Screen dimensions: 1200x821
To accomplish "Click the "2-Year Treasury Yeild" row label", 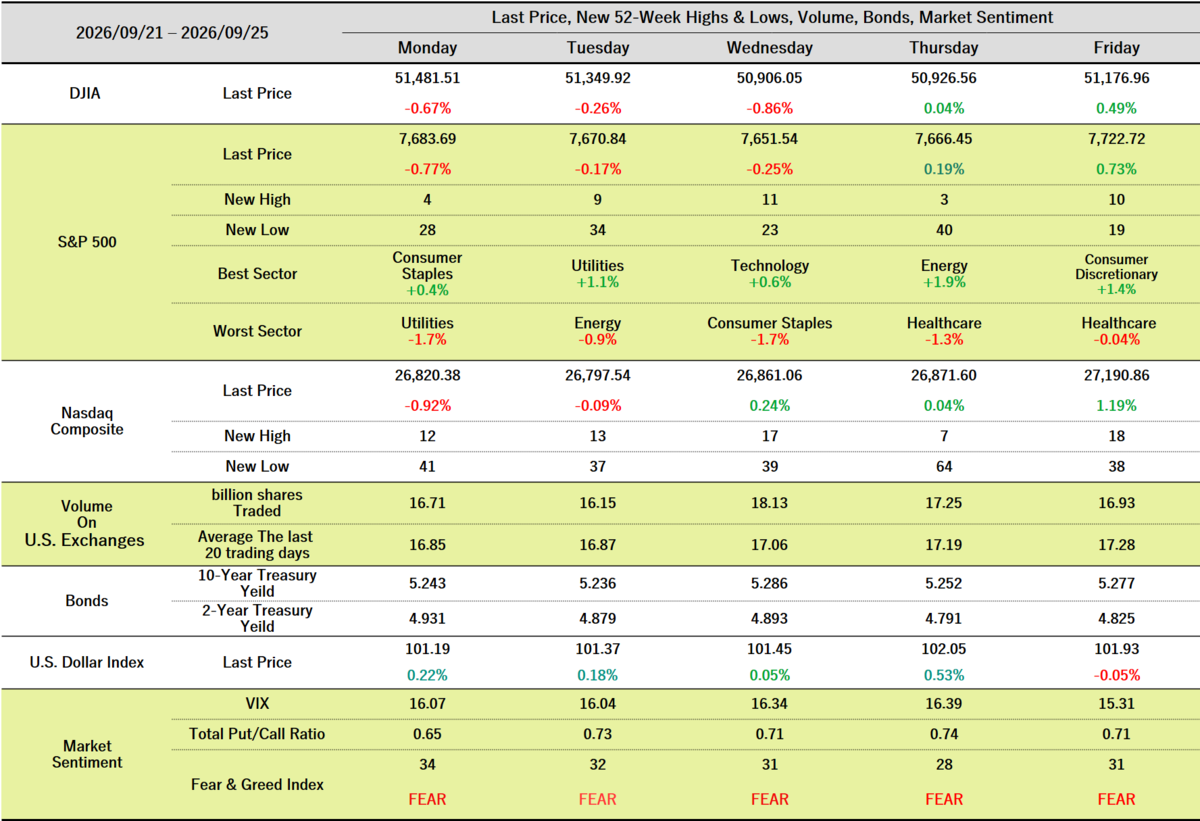I will [258, 618].
